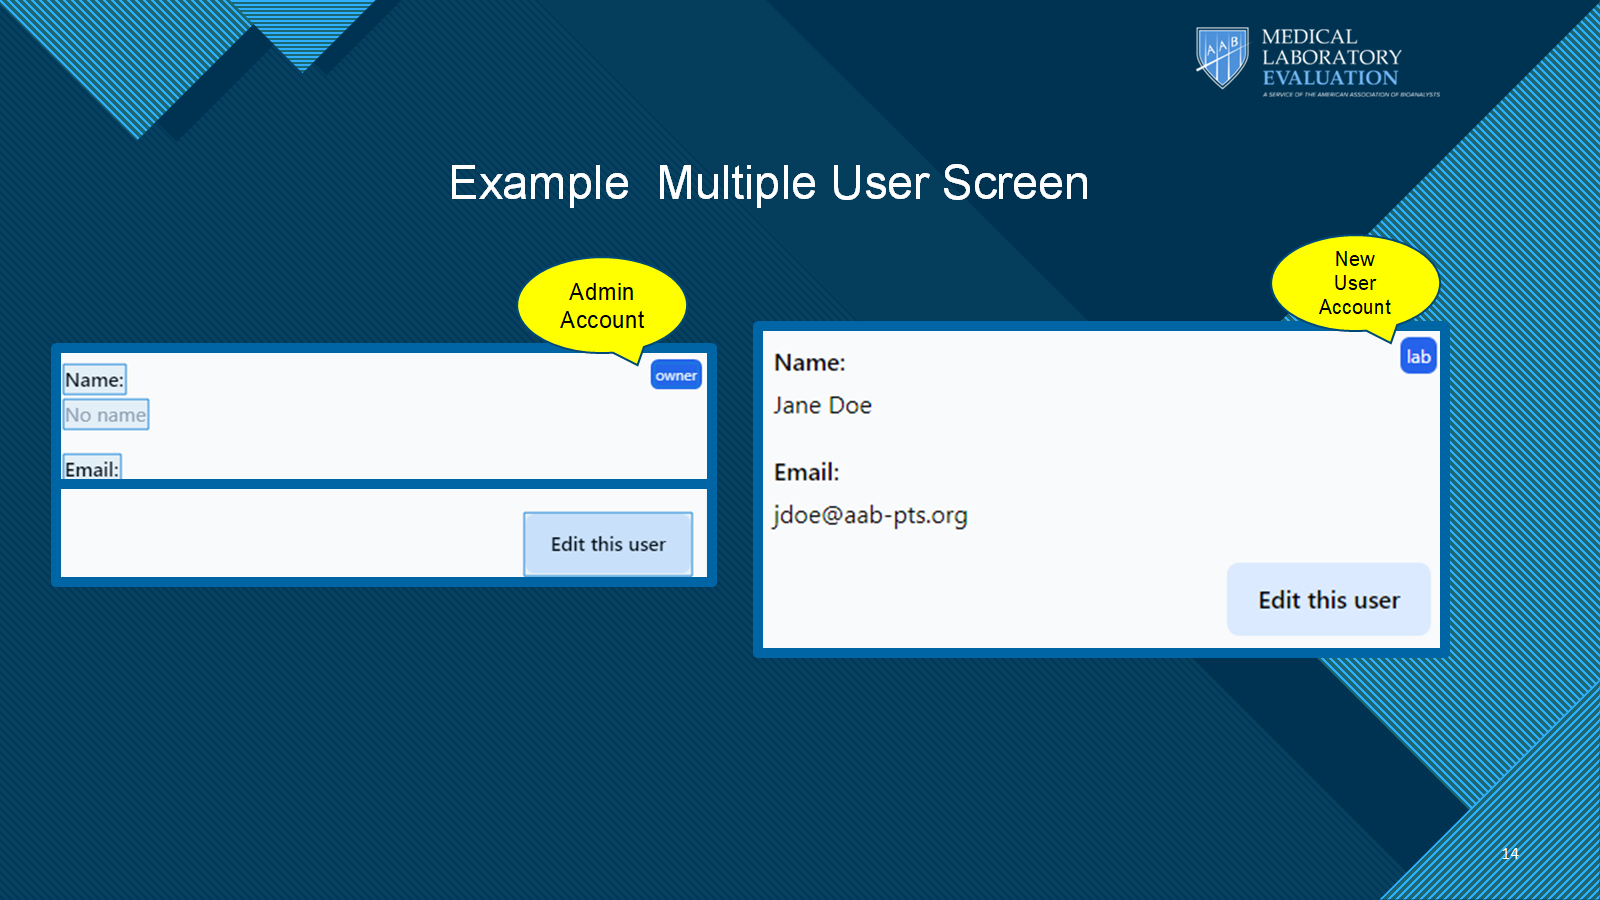Click the jdoe@aab-pts.org email address
The image size is (1600, 900).
(869, 515)
